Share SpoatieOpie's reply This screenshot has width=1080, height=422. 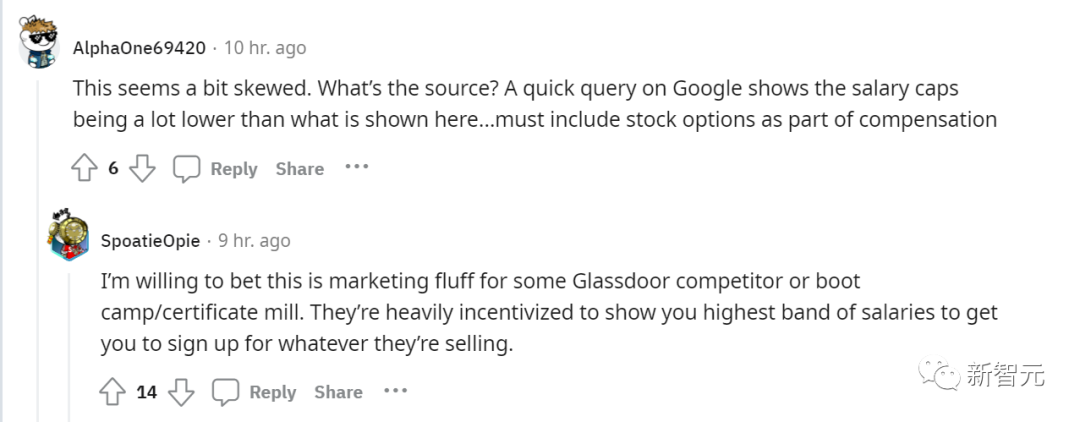pyautogui.click(x=338, y=392)
